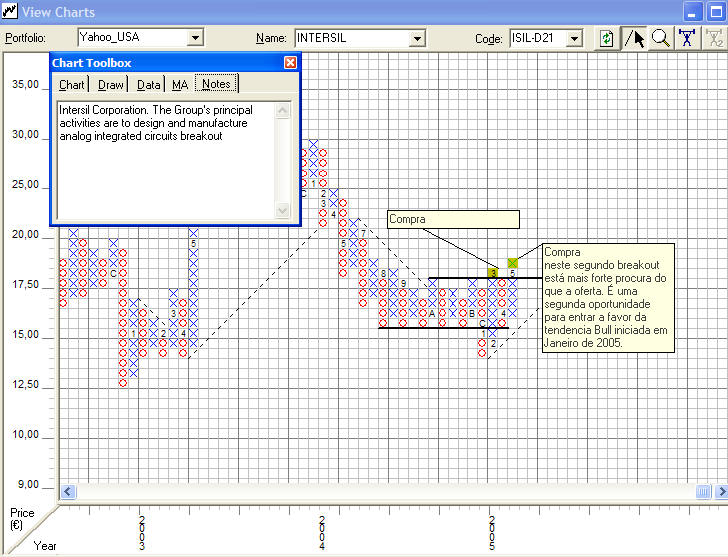The image size is (728, 557).
Task: Close the Chart Toolbox panel
Action: click(290, 62)
